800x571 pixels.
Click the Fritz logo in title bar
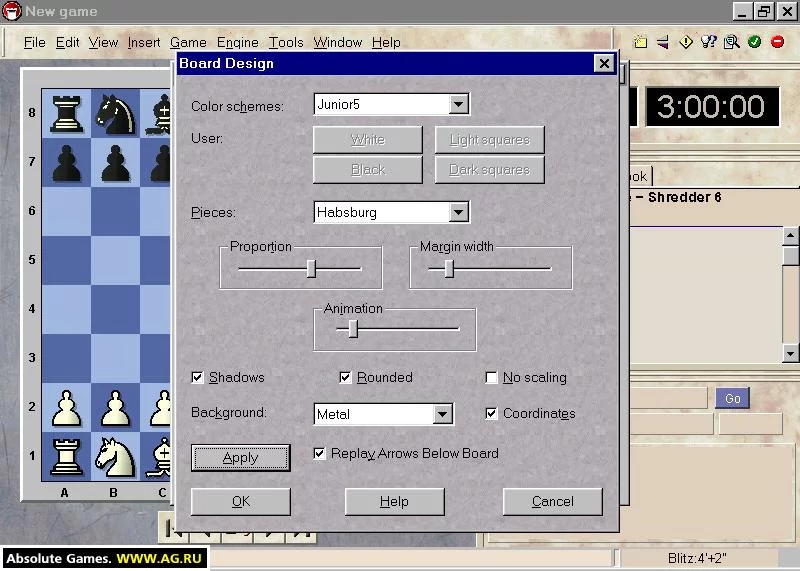click(12, 11)
